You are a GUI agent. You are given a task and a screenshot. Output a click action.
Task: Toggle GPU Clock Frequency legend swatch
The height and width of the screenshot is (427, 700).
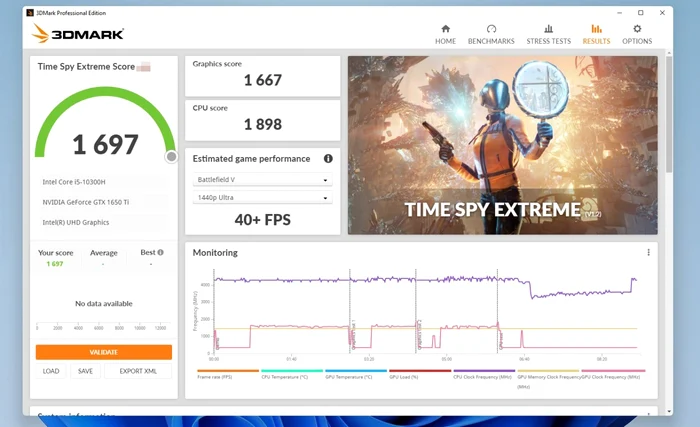pos(613,371)
